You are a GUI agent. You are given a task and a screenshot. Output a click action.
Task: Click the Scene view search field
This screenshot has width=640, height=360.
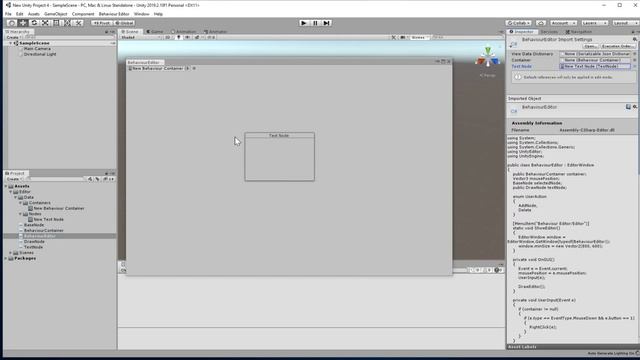(467, 37)
